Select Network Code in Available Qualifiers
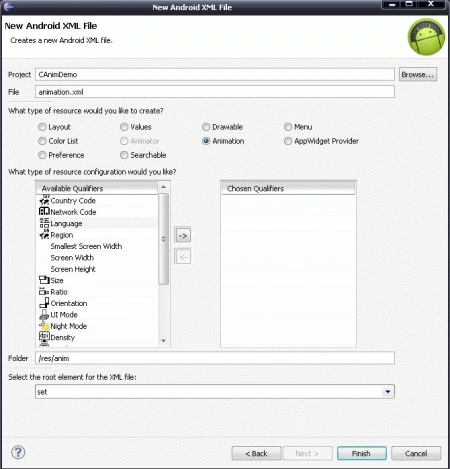 [97, 212]
